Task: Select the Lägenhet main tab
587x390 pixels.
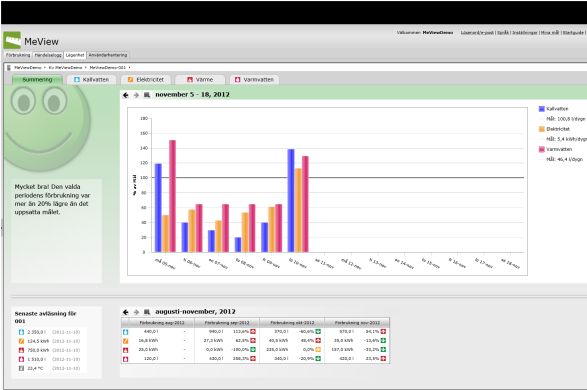Action: [75, 55]
